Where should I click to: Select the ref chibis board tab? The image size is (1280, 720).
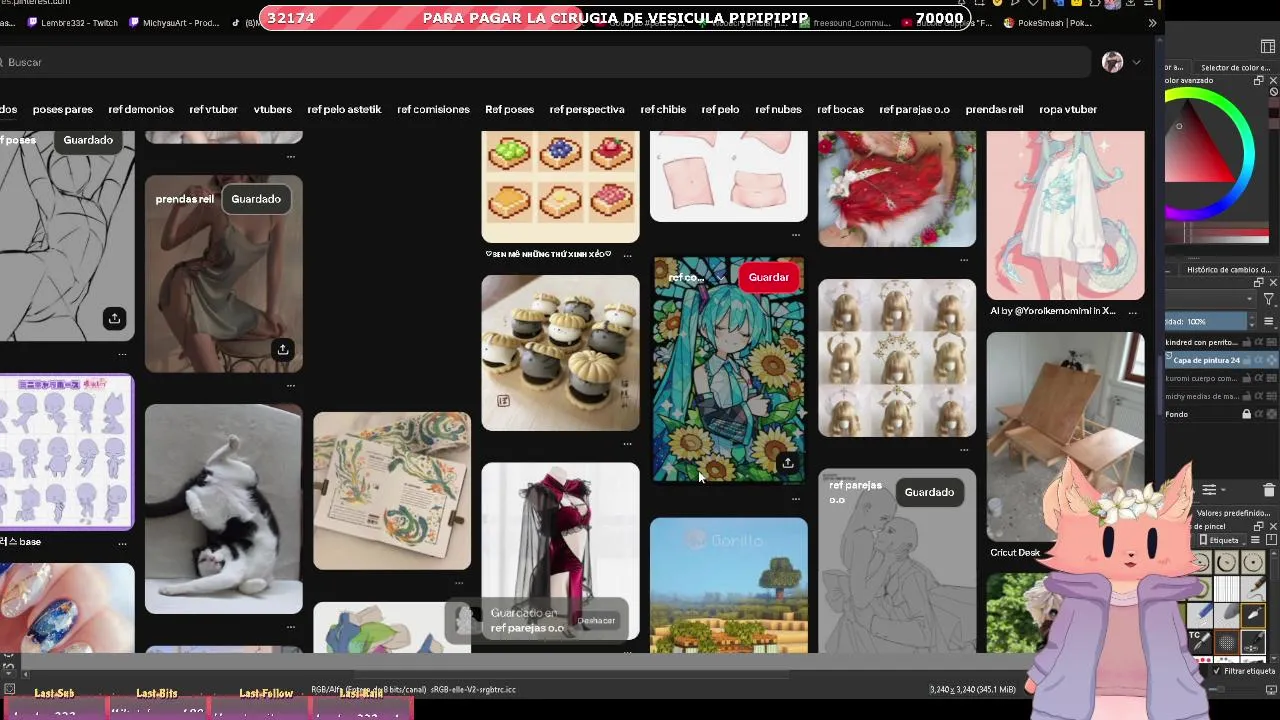click(x=663, y=109)
